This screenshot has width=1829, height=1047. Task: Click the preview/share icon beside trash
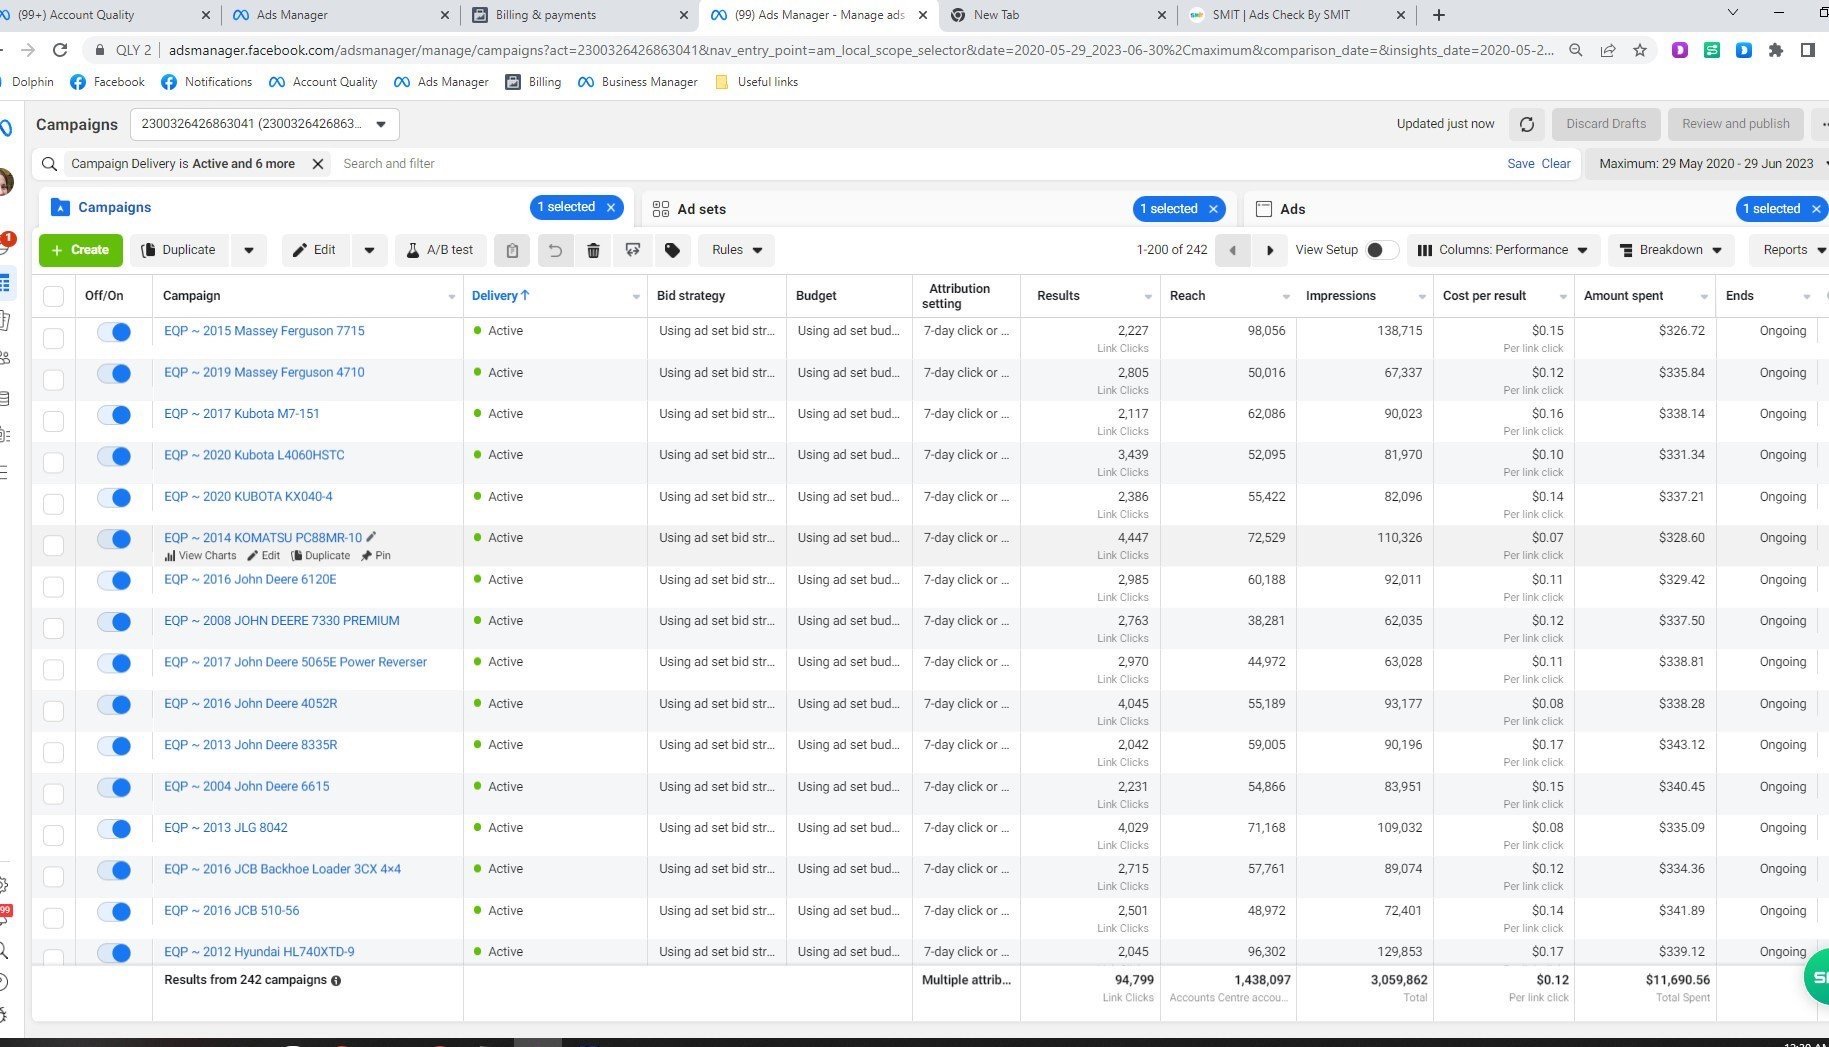(x=633, y=250)
